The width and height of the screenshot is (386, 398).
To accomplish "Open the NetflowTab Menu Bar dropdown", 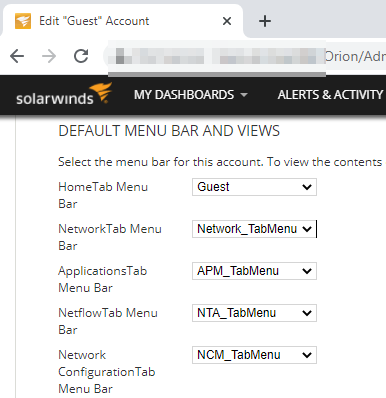I will pyautogui.click(x=254, y=313).
